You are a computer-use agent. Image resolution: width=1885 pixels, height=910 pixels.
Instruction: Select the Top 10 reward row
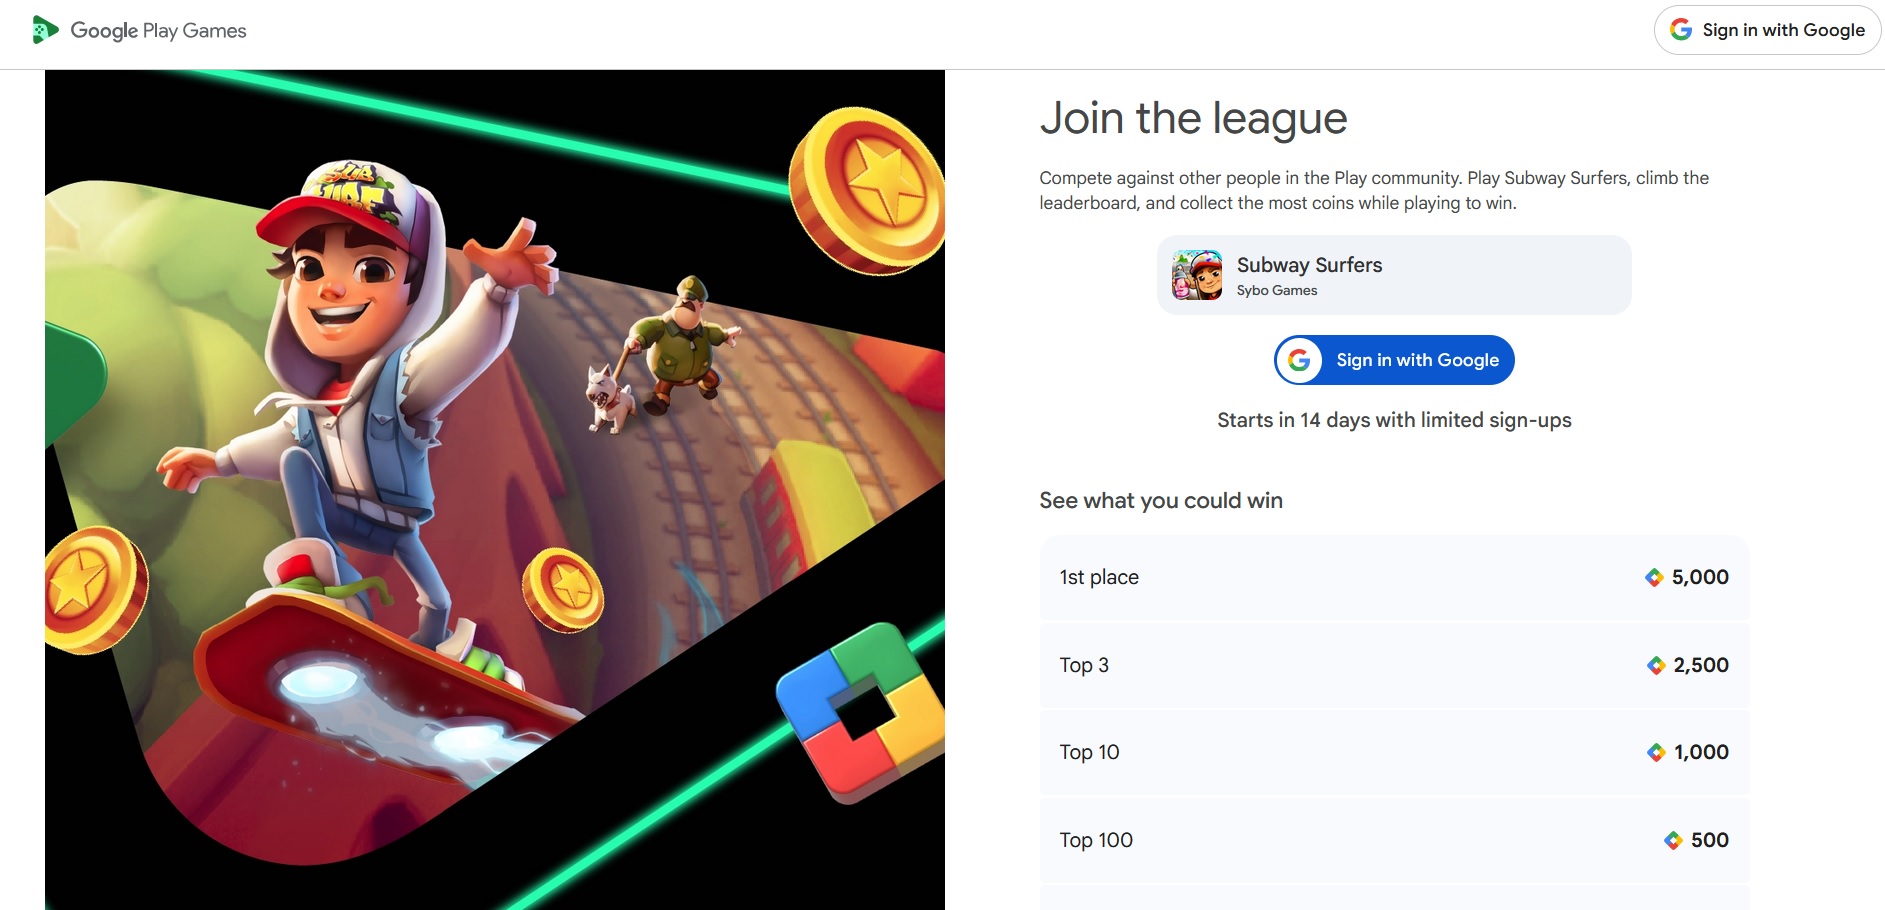point(1394,752)
